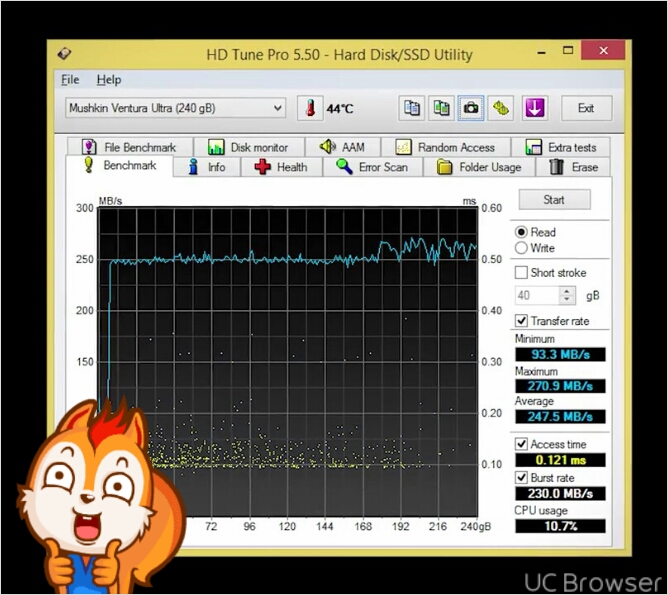Viewport: 668px width, 595px height.
Task: Click the purple download arrow icon
Action: pyautogui.click(x=535, y=108)
